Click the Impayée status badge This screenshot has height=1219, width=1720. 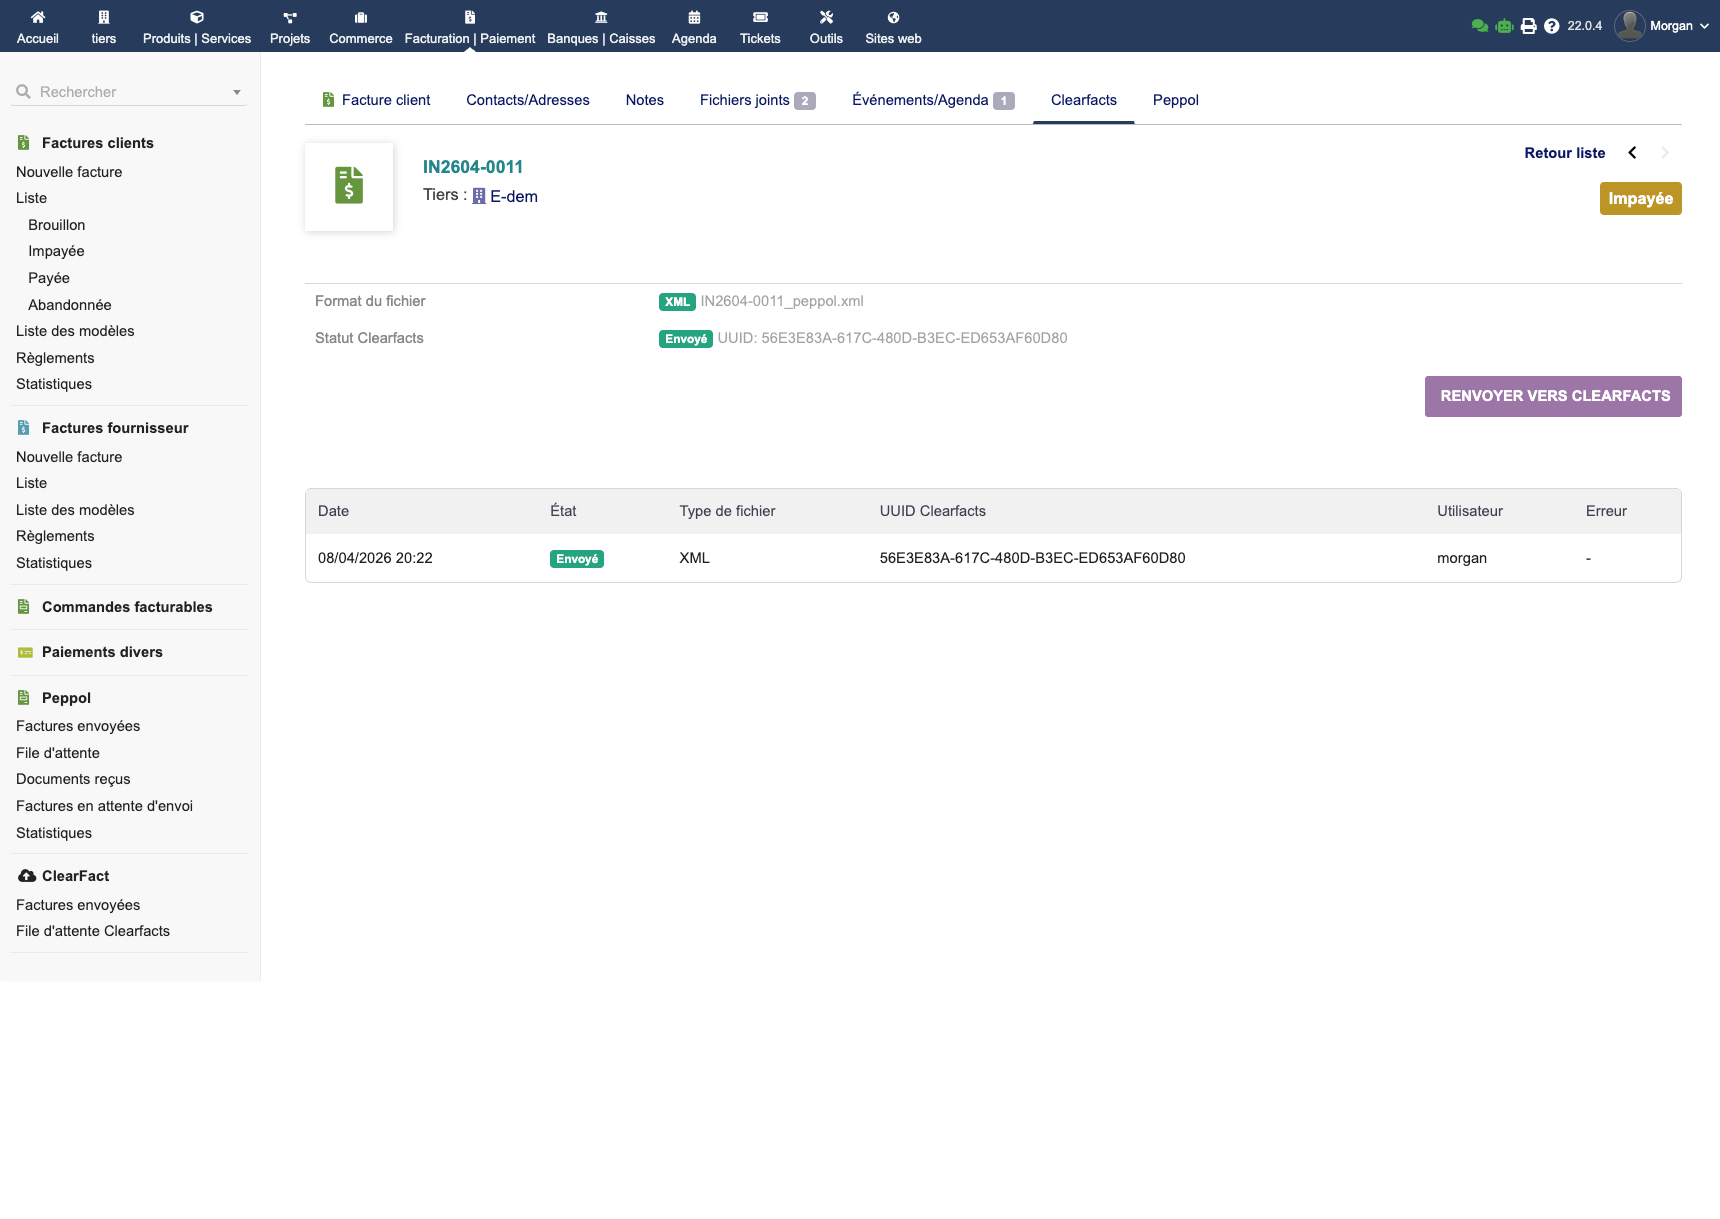coord(1640,198)
